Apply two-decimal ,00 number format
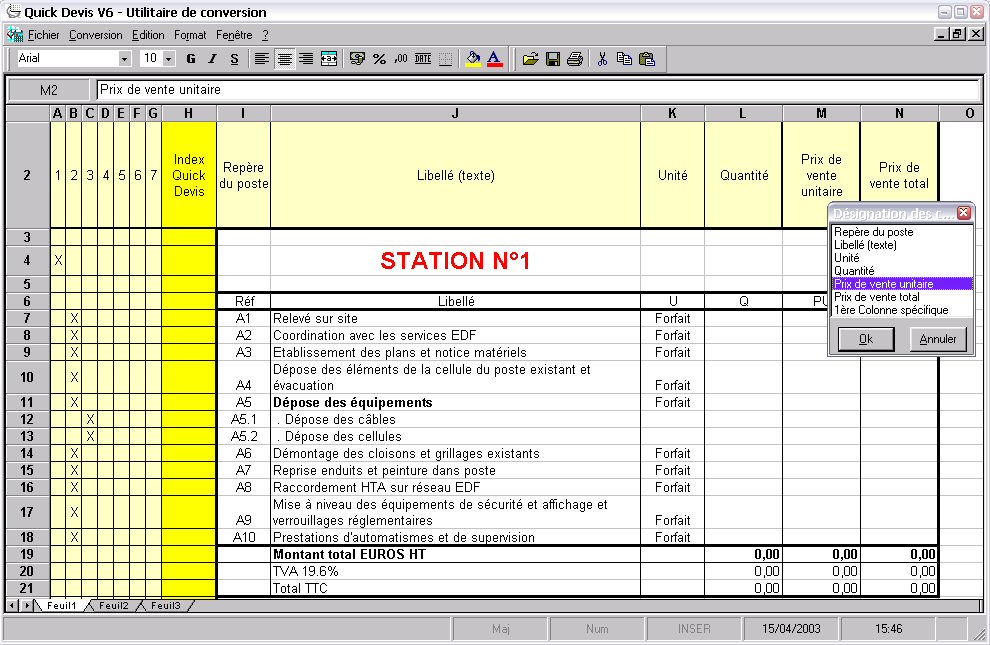 point(401,59)
